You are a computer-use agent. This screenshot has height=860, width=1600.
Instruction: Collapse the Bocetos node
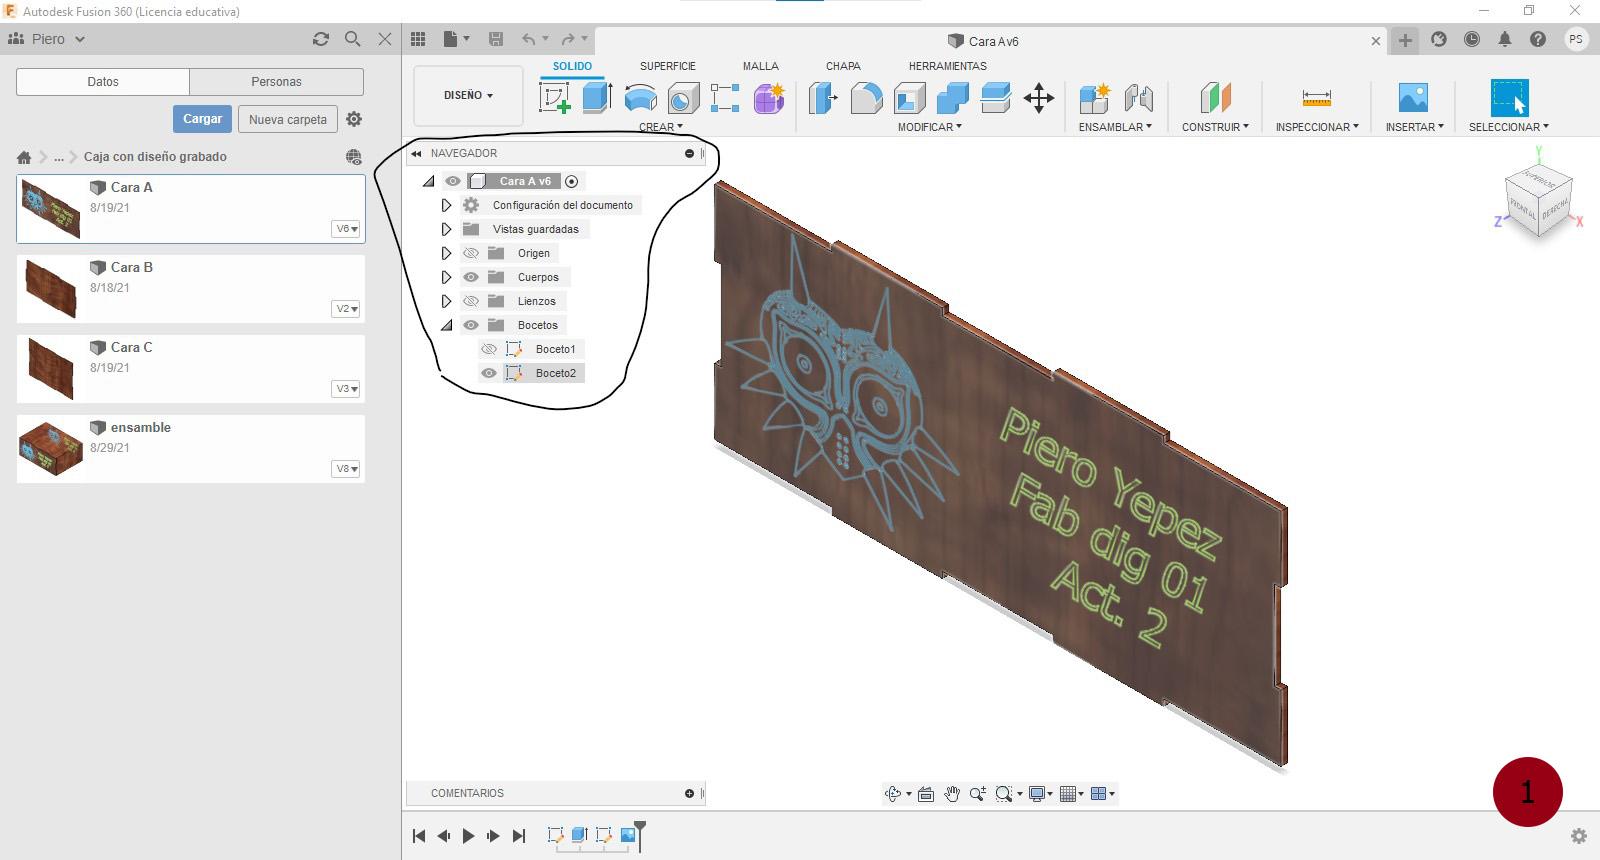click(446, 325)
